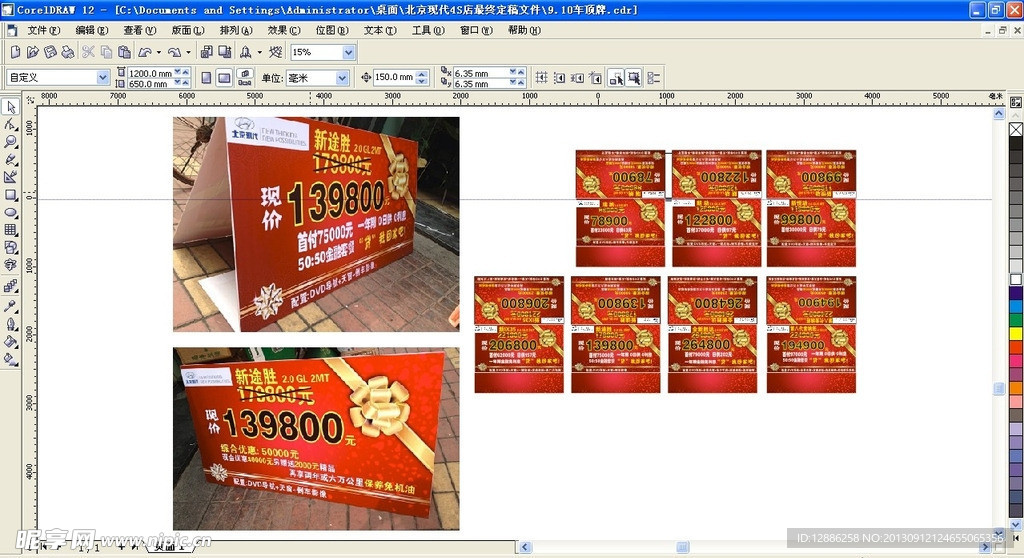Viewport: 1024px width, 558px height.
Task: Select the Pick tool in toolbox
Action: pos(10,107)
